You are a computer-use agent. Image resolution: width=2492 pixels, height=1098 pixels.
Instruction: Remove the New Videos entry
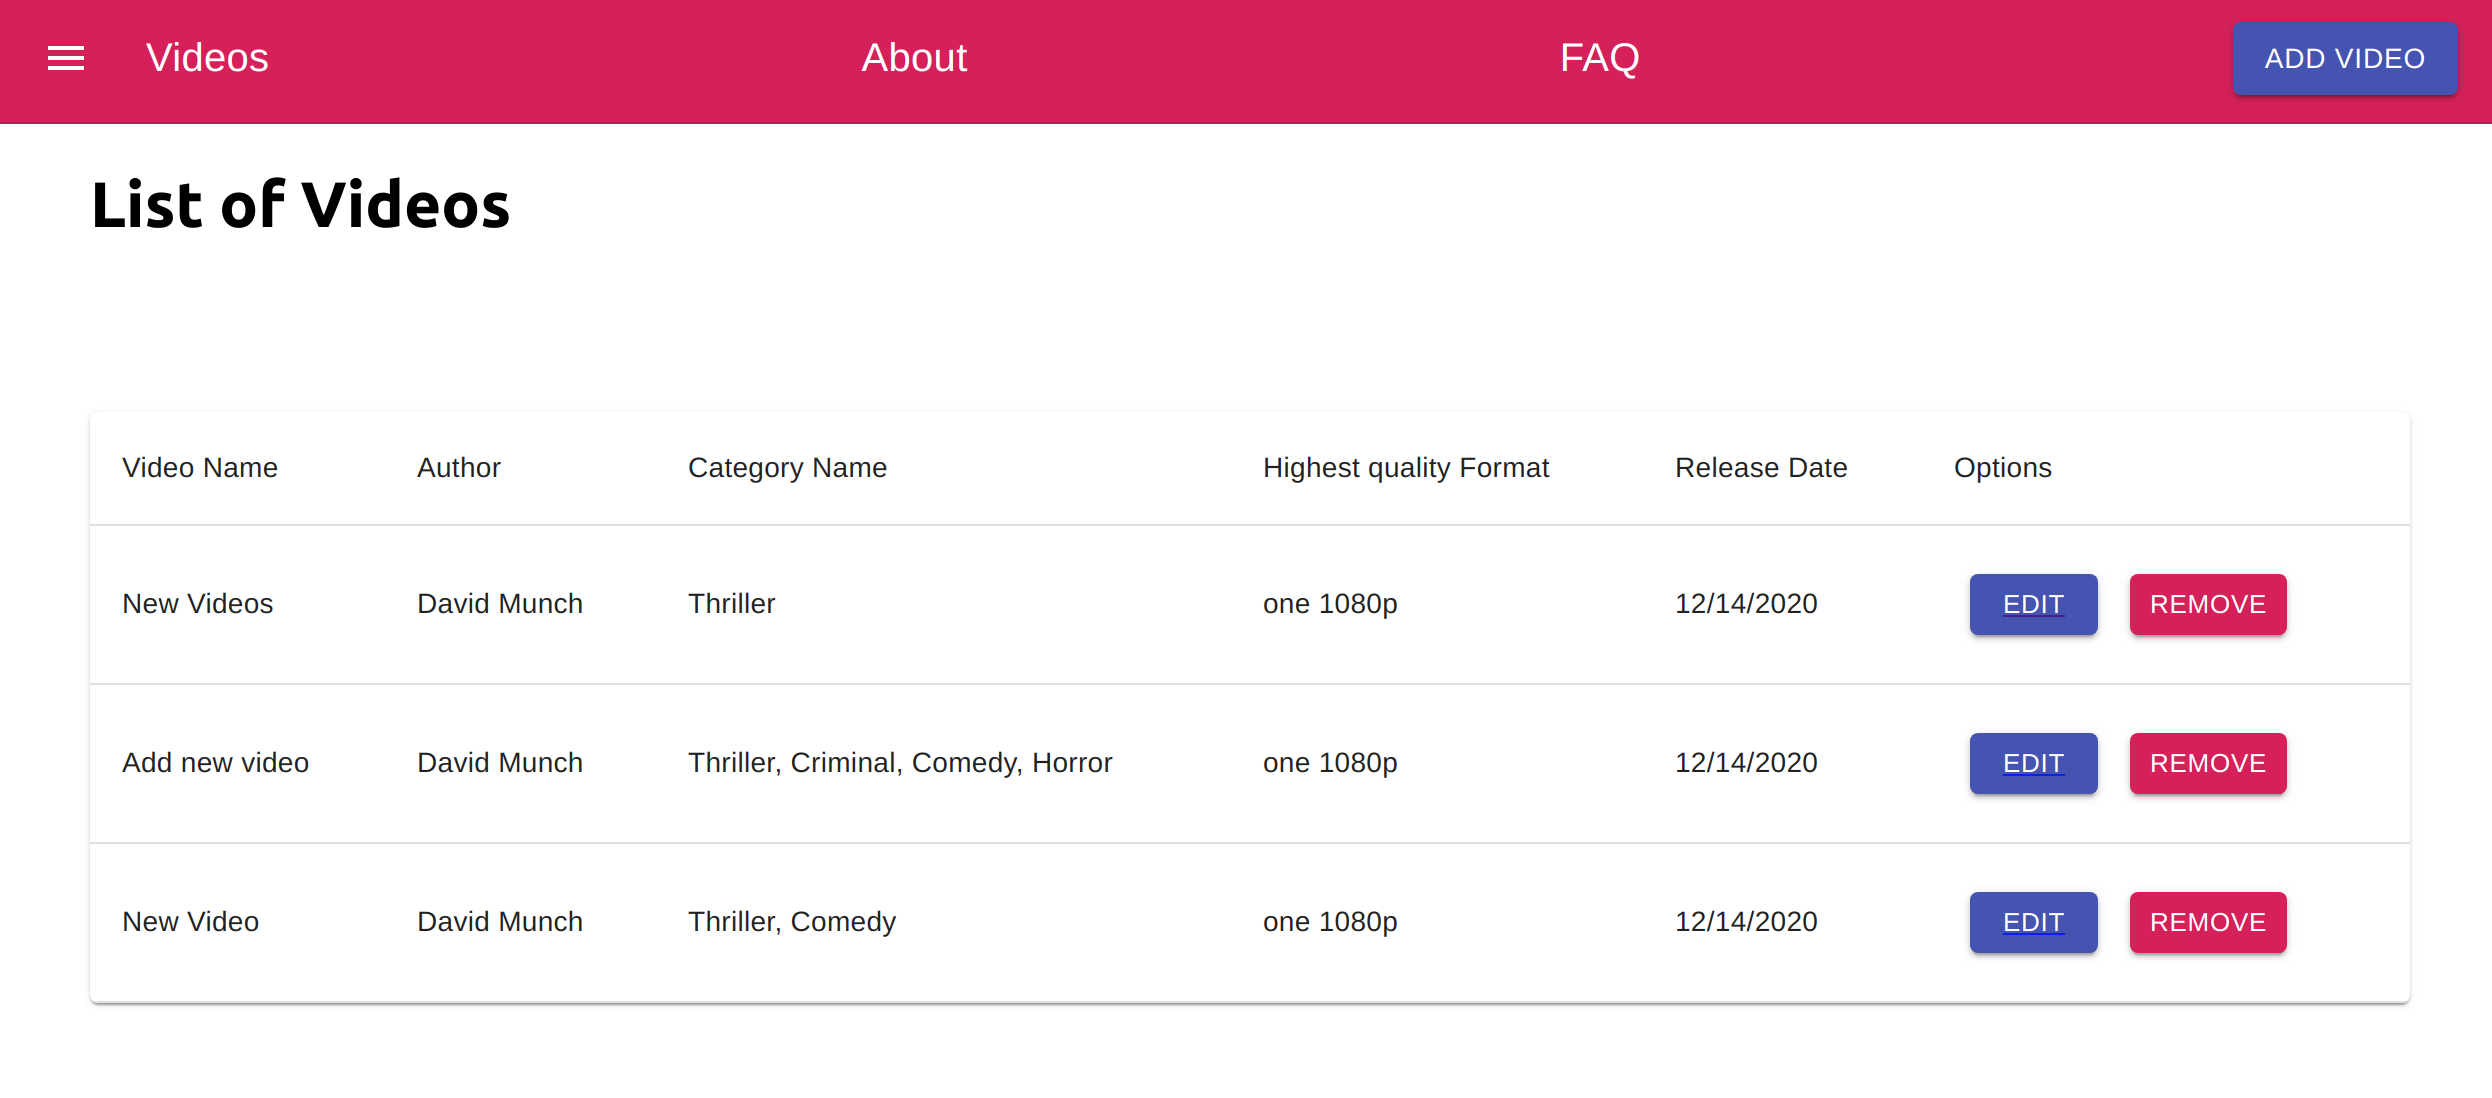(x=2207, y=604)
